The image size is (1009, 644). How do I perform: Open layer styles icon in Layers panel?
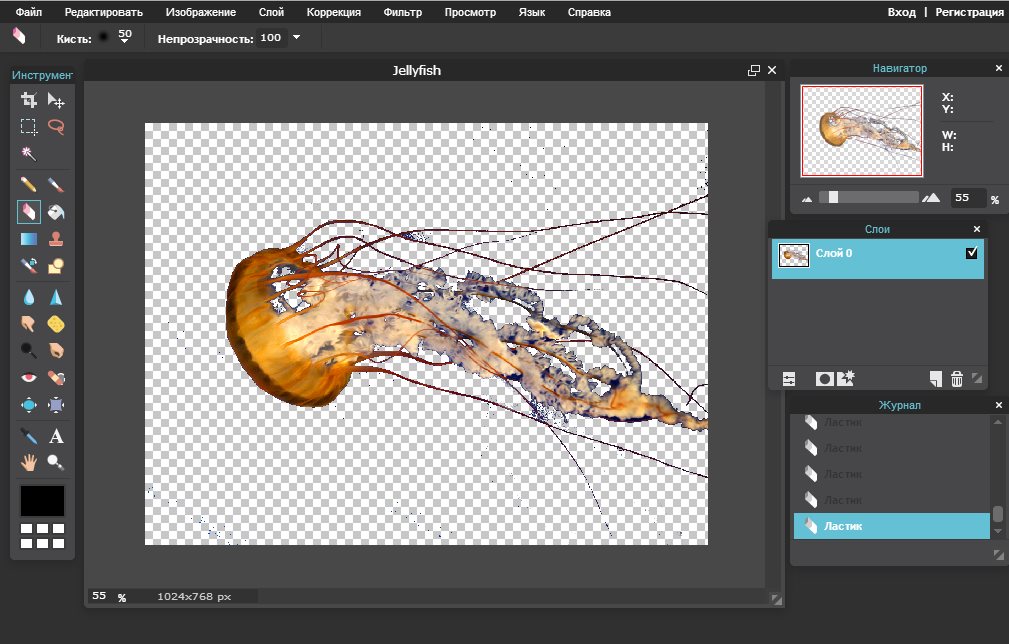(845, 378)
